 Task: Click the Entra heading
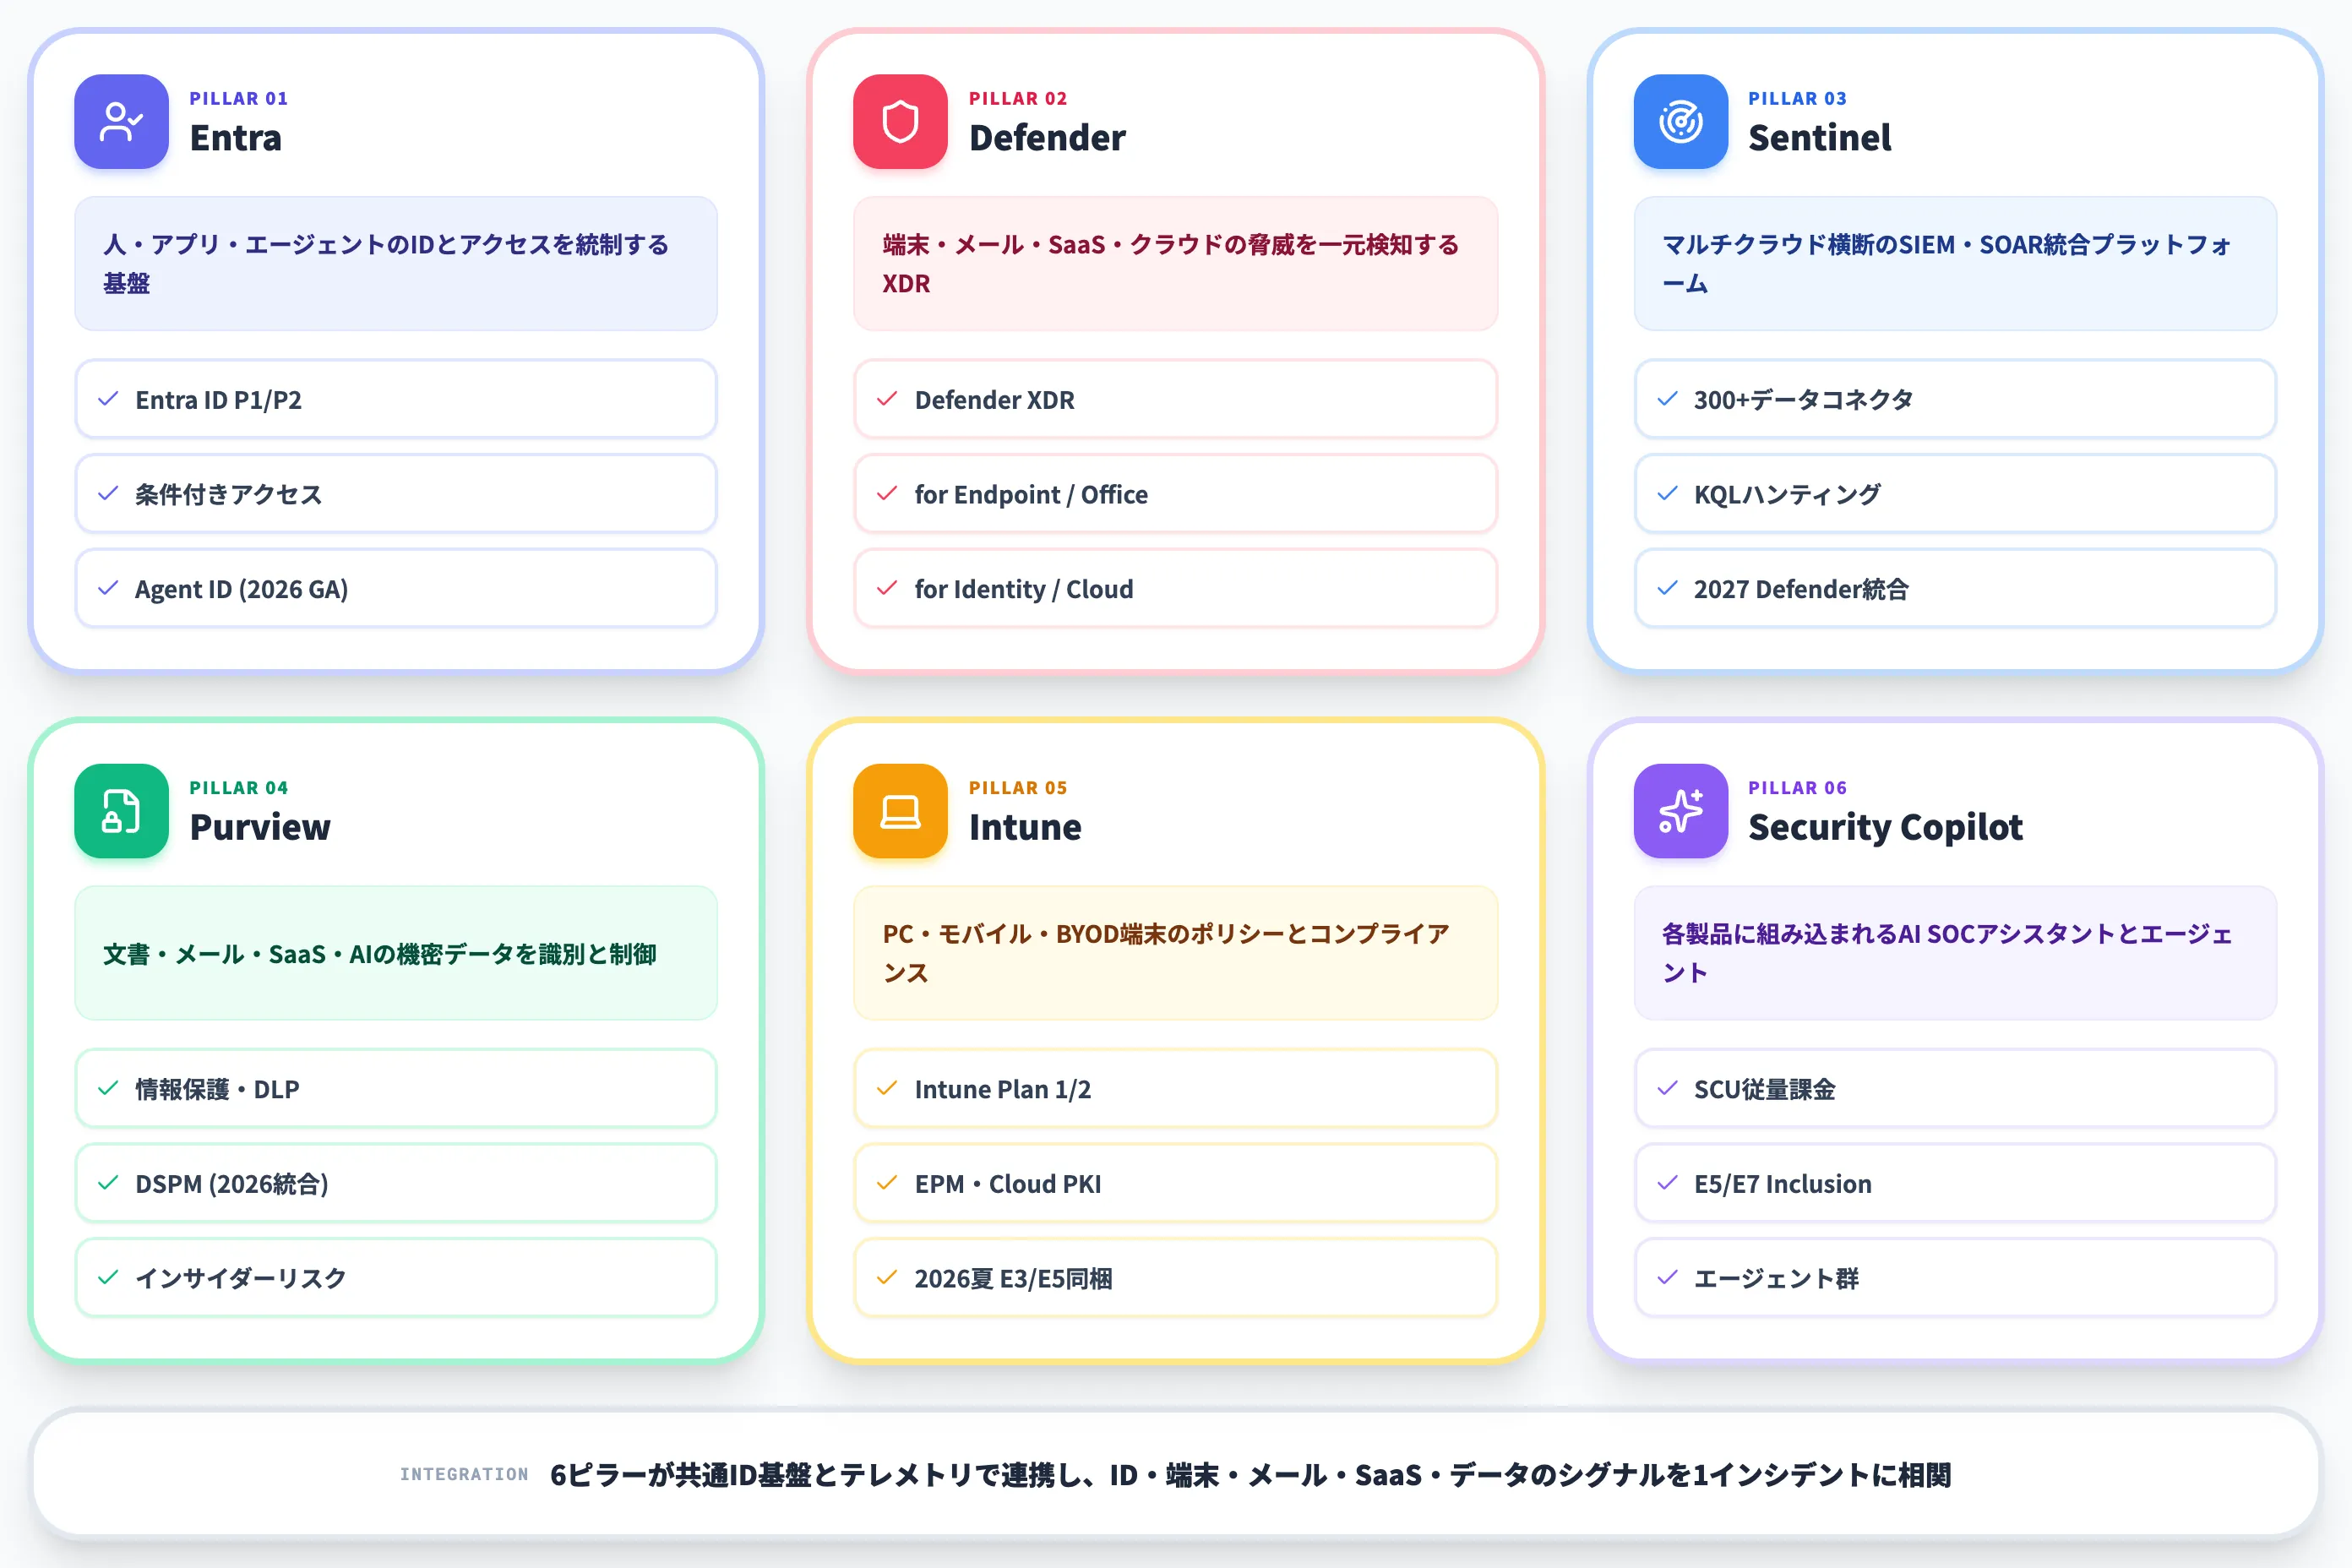click(x=236, y=138)
